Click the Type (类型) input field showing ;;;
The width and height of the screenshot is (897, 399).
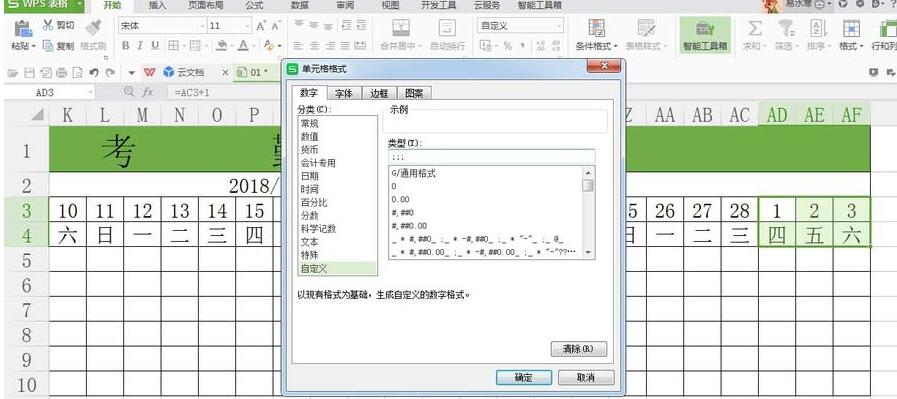[x=491, y=156]
